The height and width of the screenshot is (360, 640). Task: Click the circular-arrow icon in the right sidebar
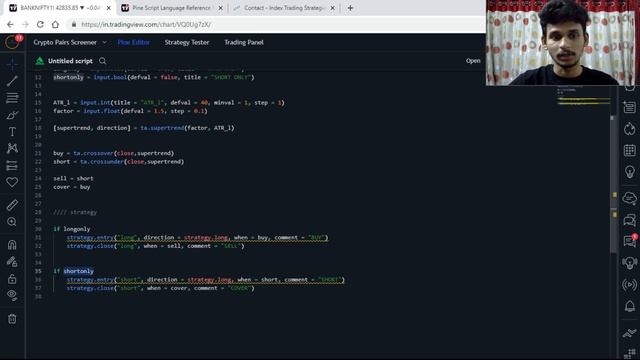click(x=629, y=129)
